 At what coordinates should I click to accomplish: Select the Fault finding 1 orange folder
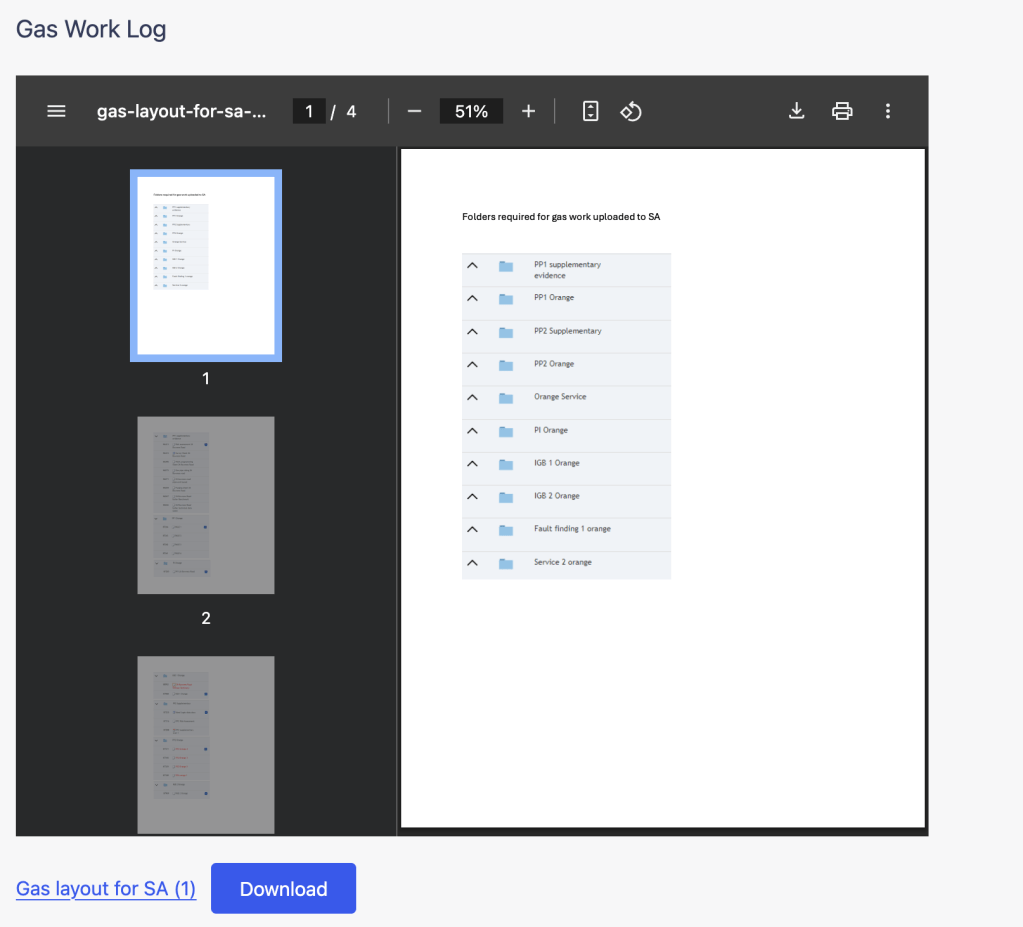(571, 529)
